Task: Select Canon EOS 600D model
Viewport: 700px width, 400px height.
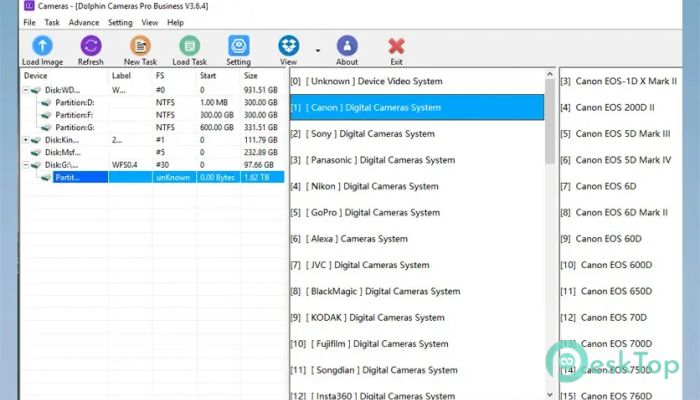Action: click(621, 265)
